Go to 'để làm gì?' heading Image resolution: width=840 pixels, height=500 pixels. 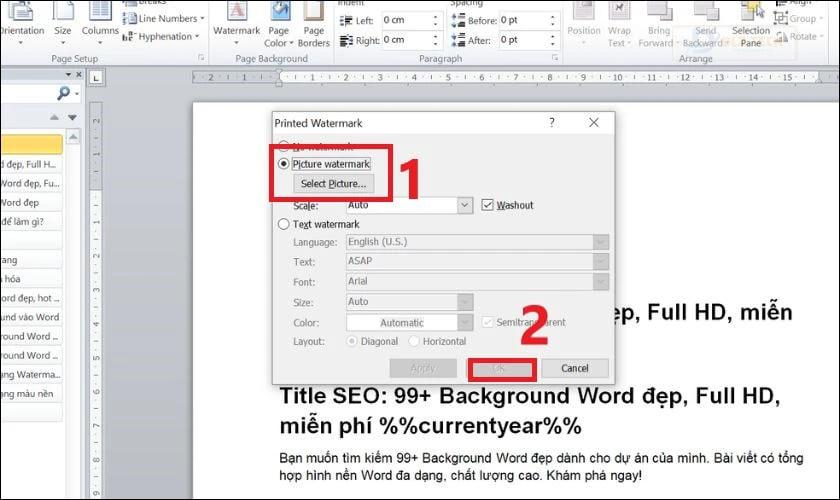pyautogui.click(x=31, y=221)
